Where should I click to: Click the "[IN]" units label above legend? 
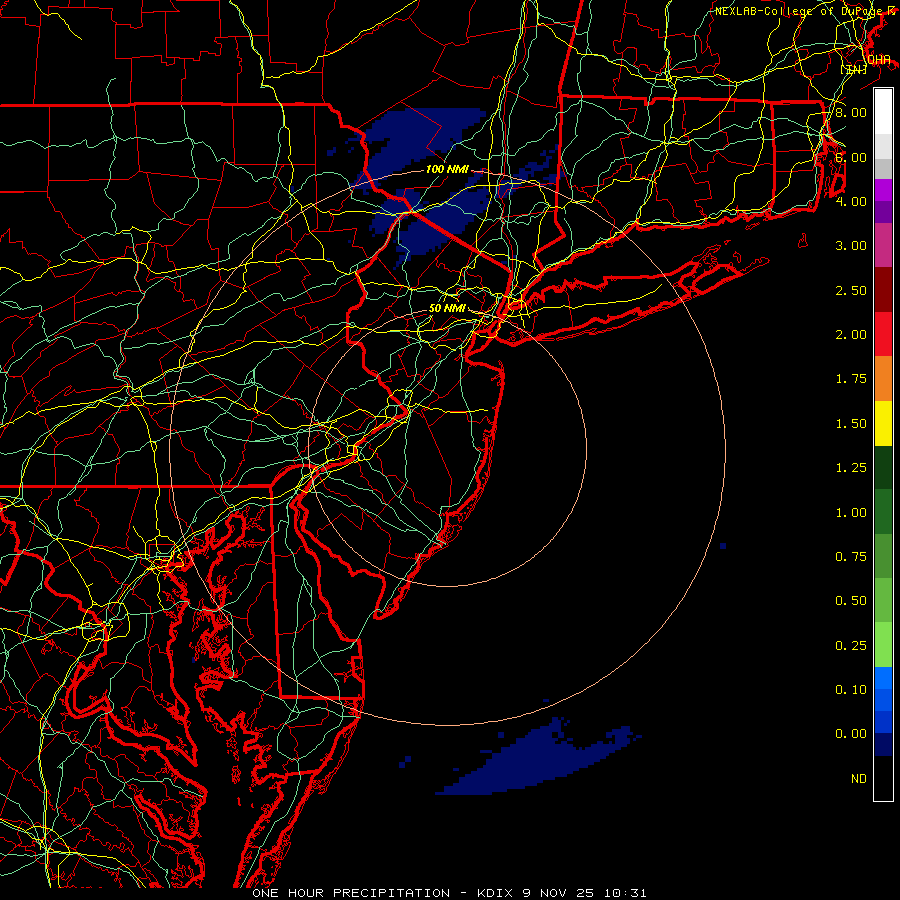(854, 69)
